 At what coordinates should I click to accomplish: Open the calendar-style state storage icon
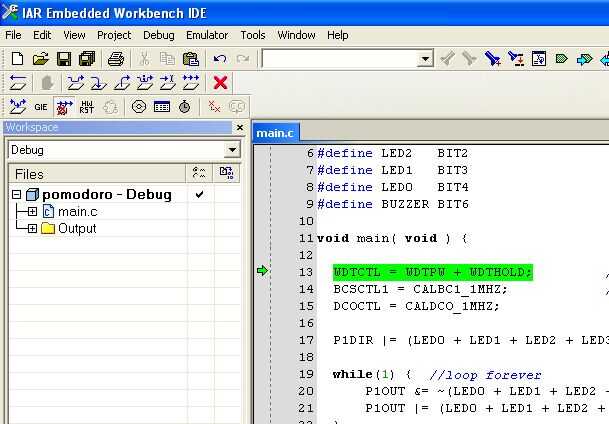[x=162, y=107]
